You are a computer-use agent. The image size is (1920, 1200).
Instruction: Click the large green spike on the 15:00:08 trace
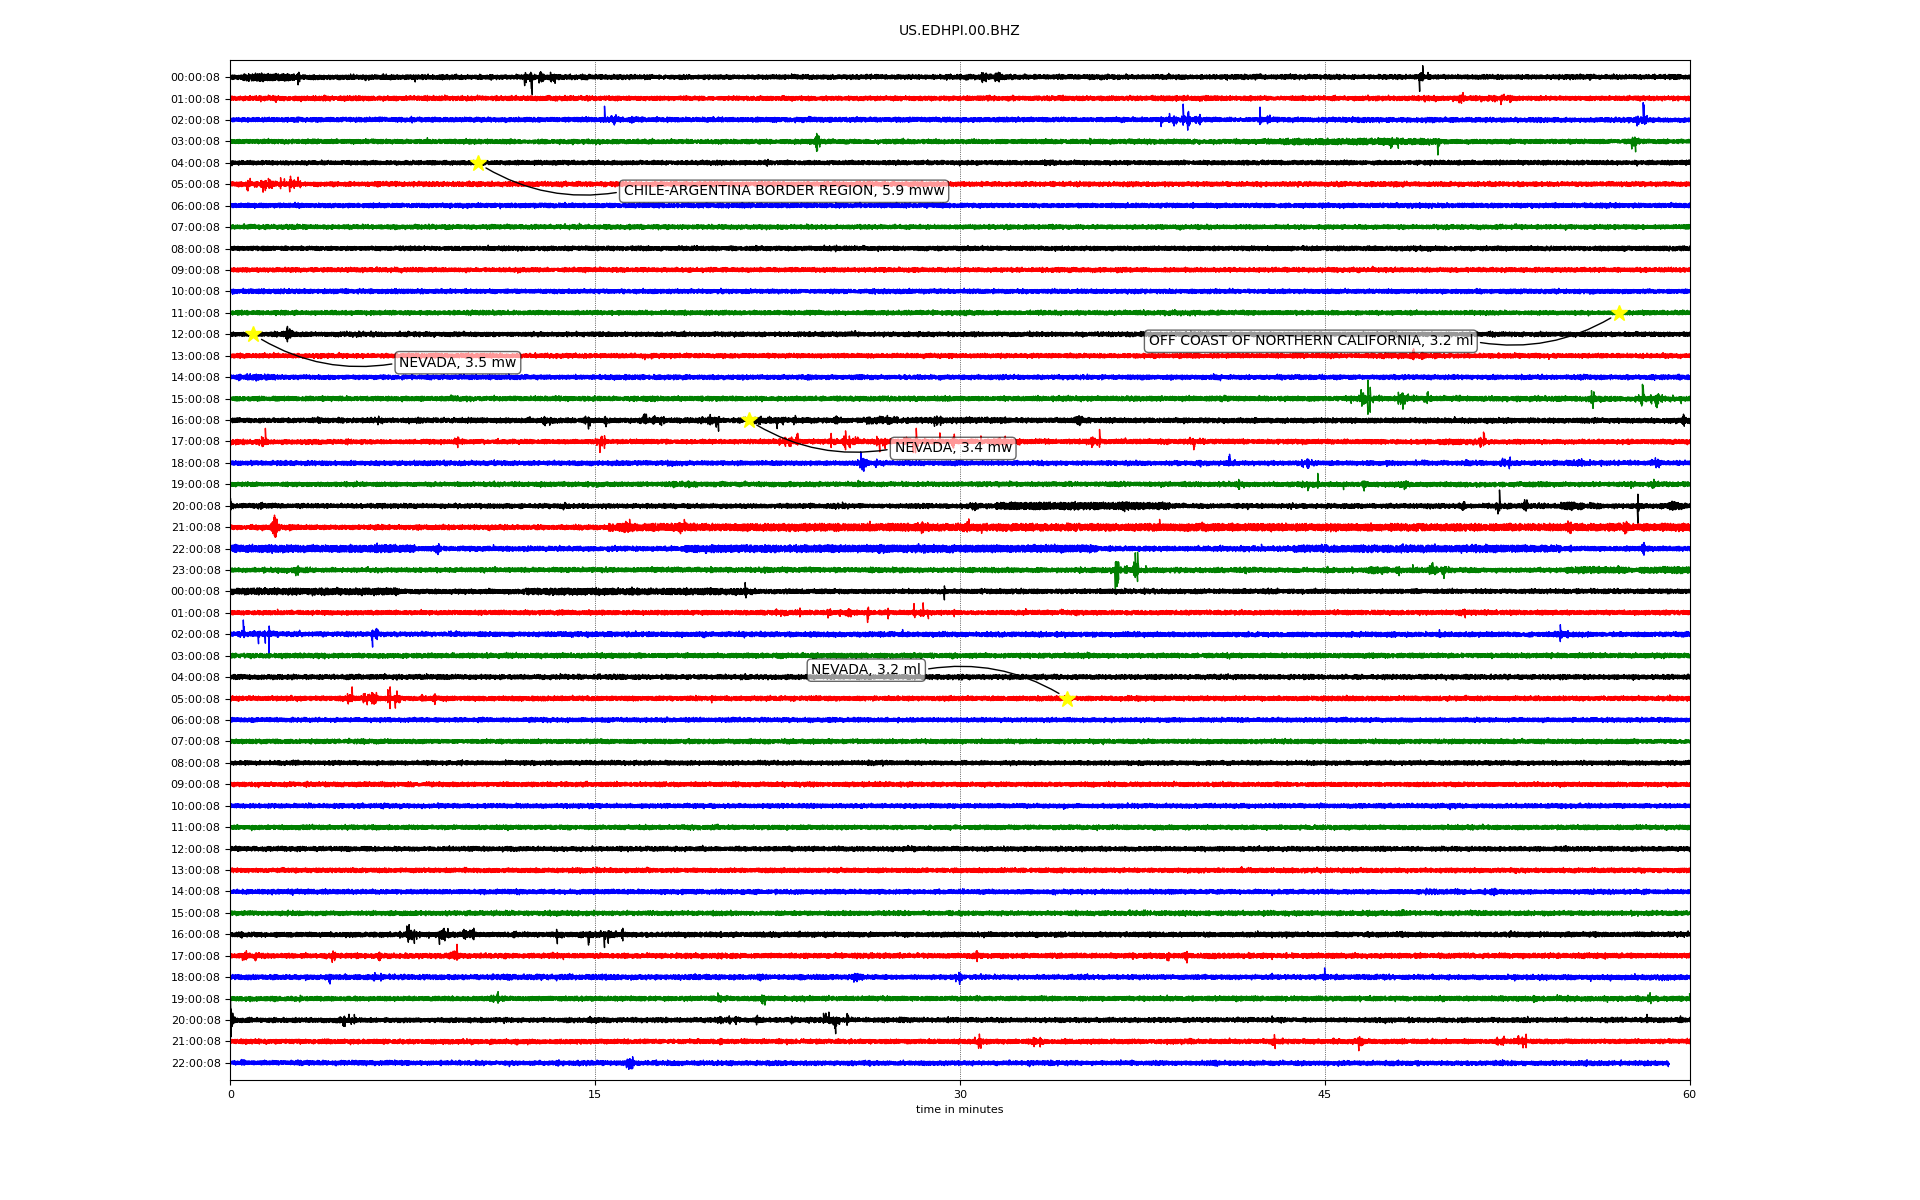click(1367, 398)
